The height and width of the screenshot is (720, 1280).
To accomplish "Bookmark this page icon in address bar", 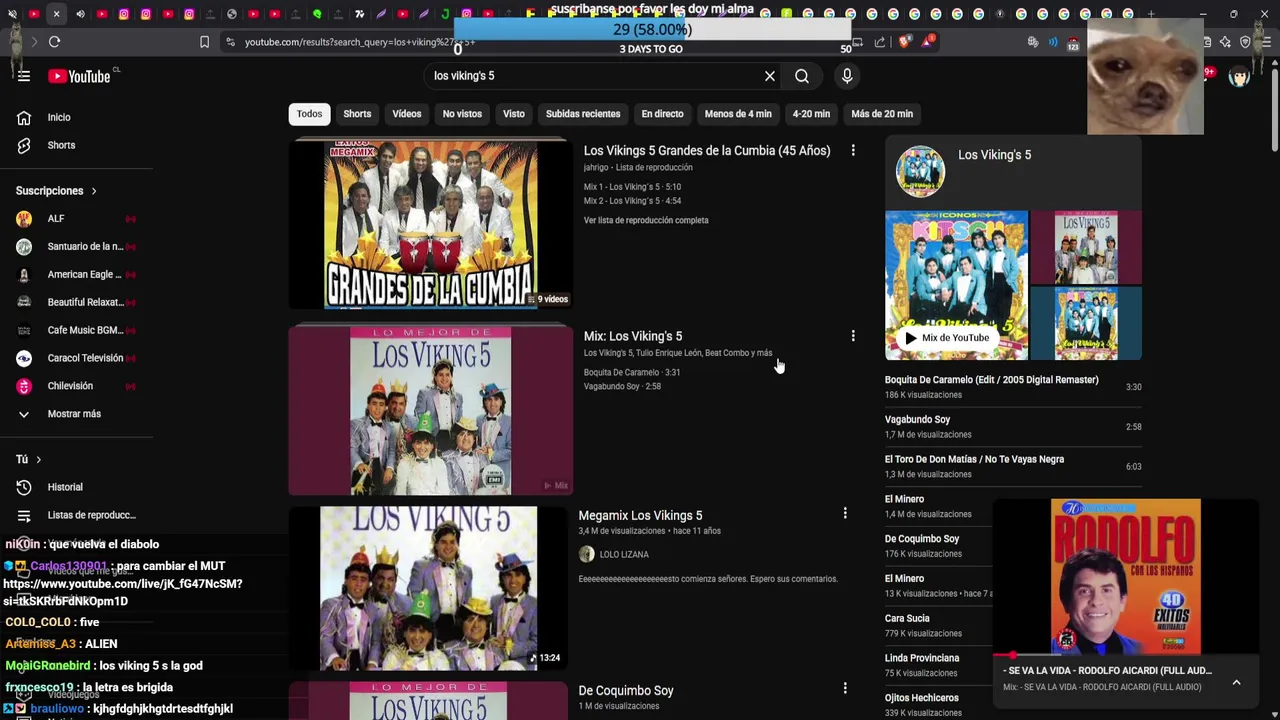I will click(205, 42).
